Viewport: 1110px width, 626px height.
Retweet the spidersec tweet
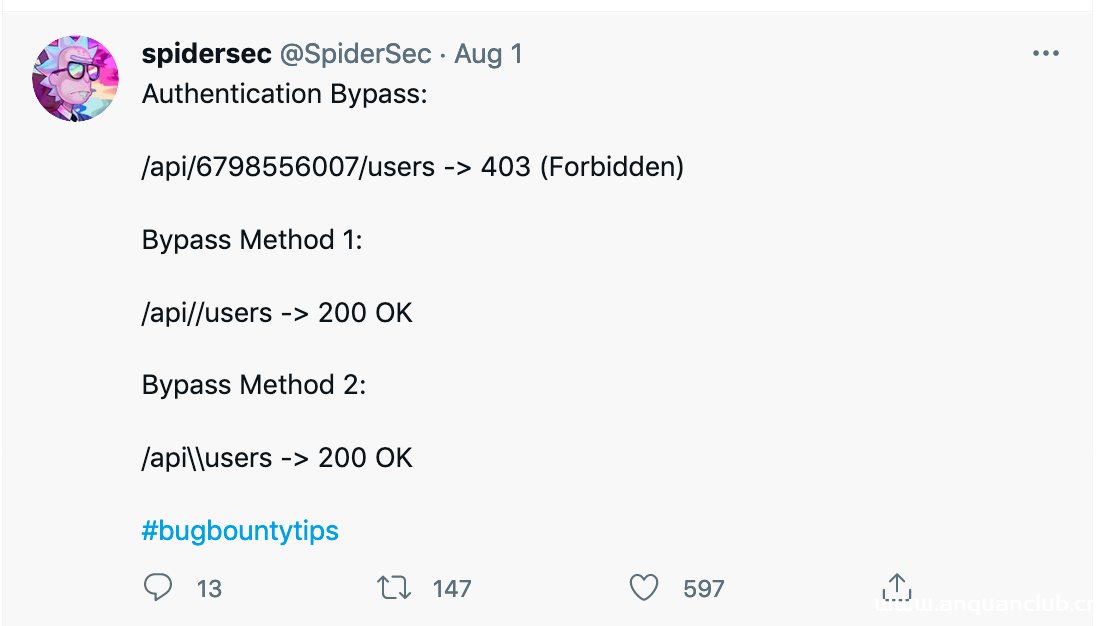pos(394,588)
